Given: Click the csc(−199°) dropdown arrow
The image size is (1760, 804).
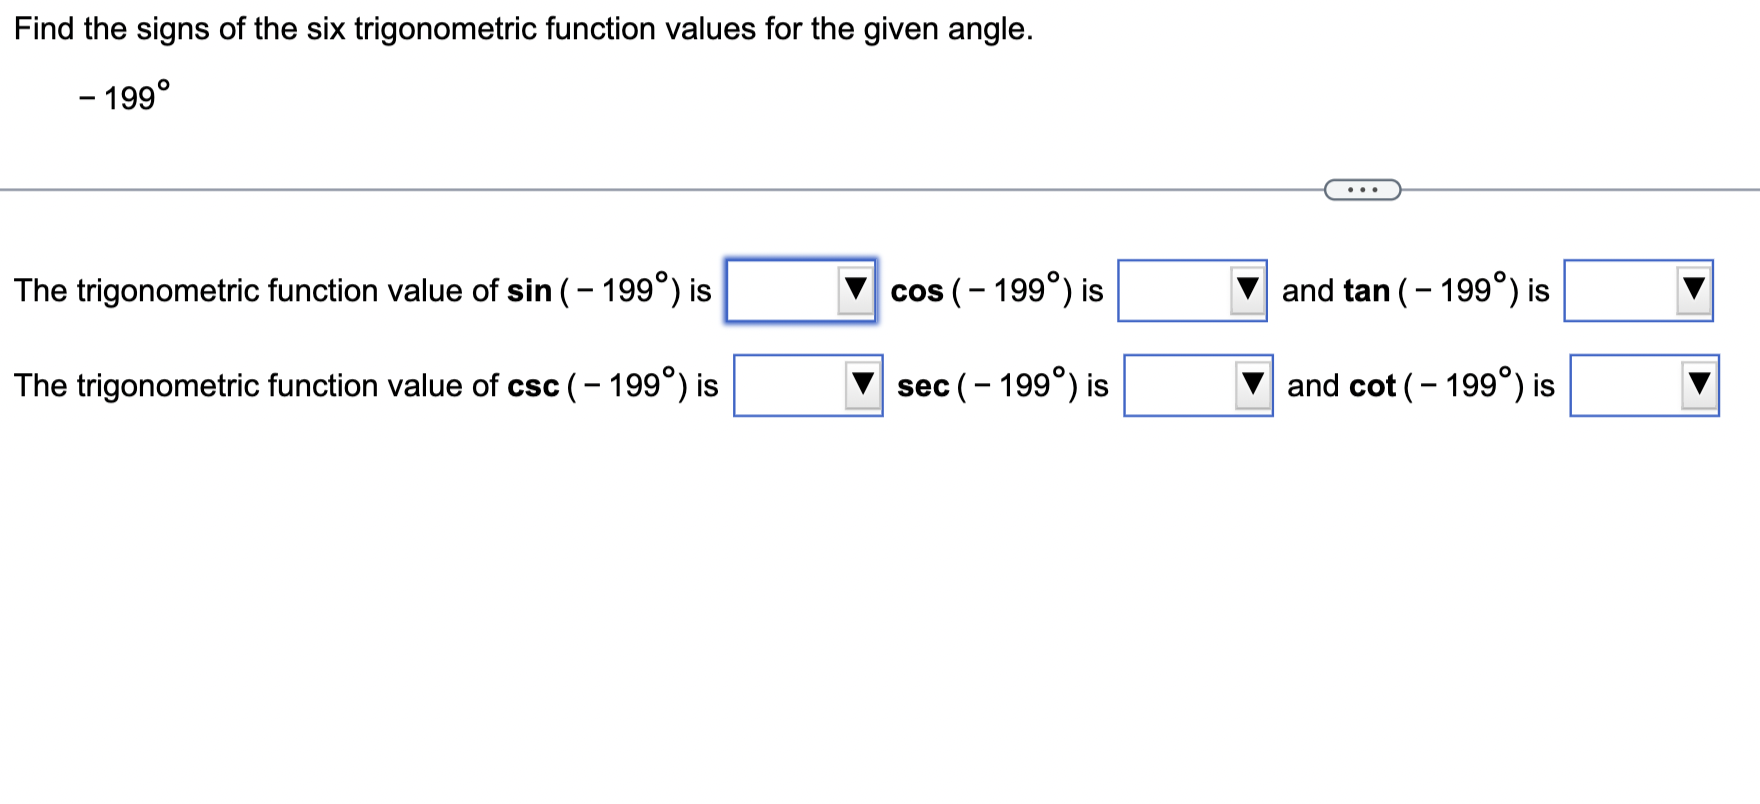Looking at the screenshot, I should pos(862,384).
